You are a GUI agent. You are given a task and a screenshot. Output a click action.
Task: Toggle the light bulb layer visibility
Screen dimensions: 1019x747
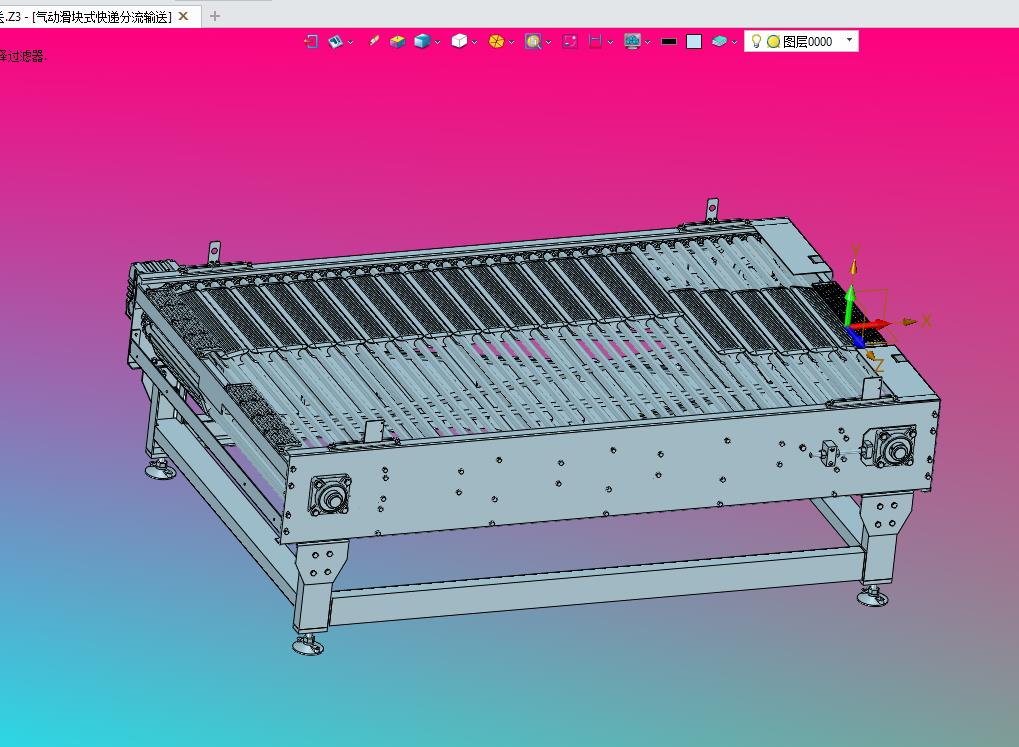pos(756,42)
